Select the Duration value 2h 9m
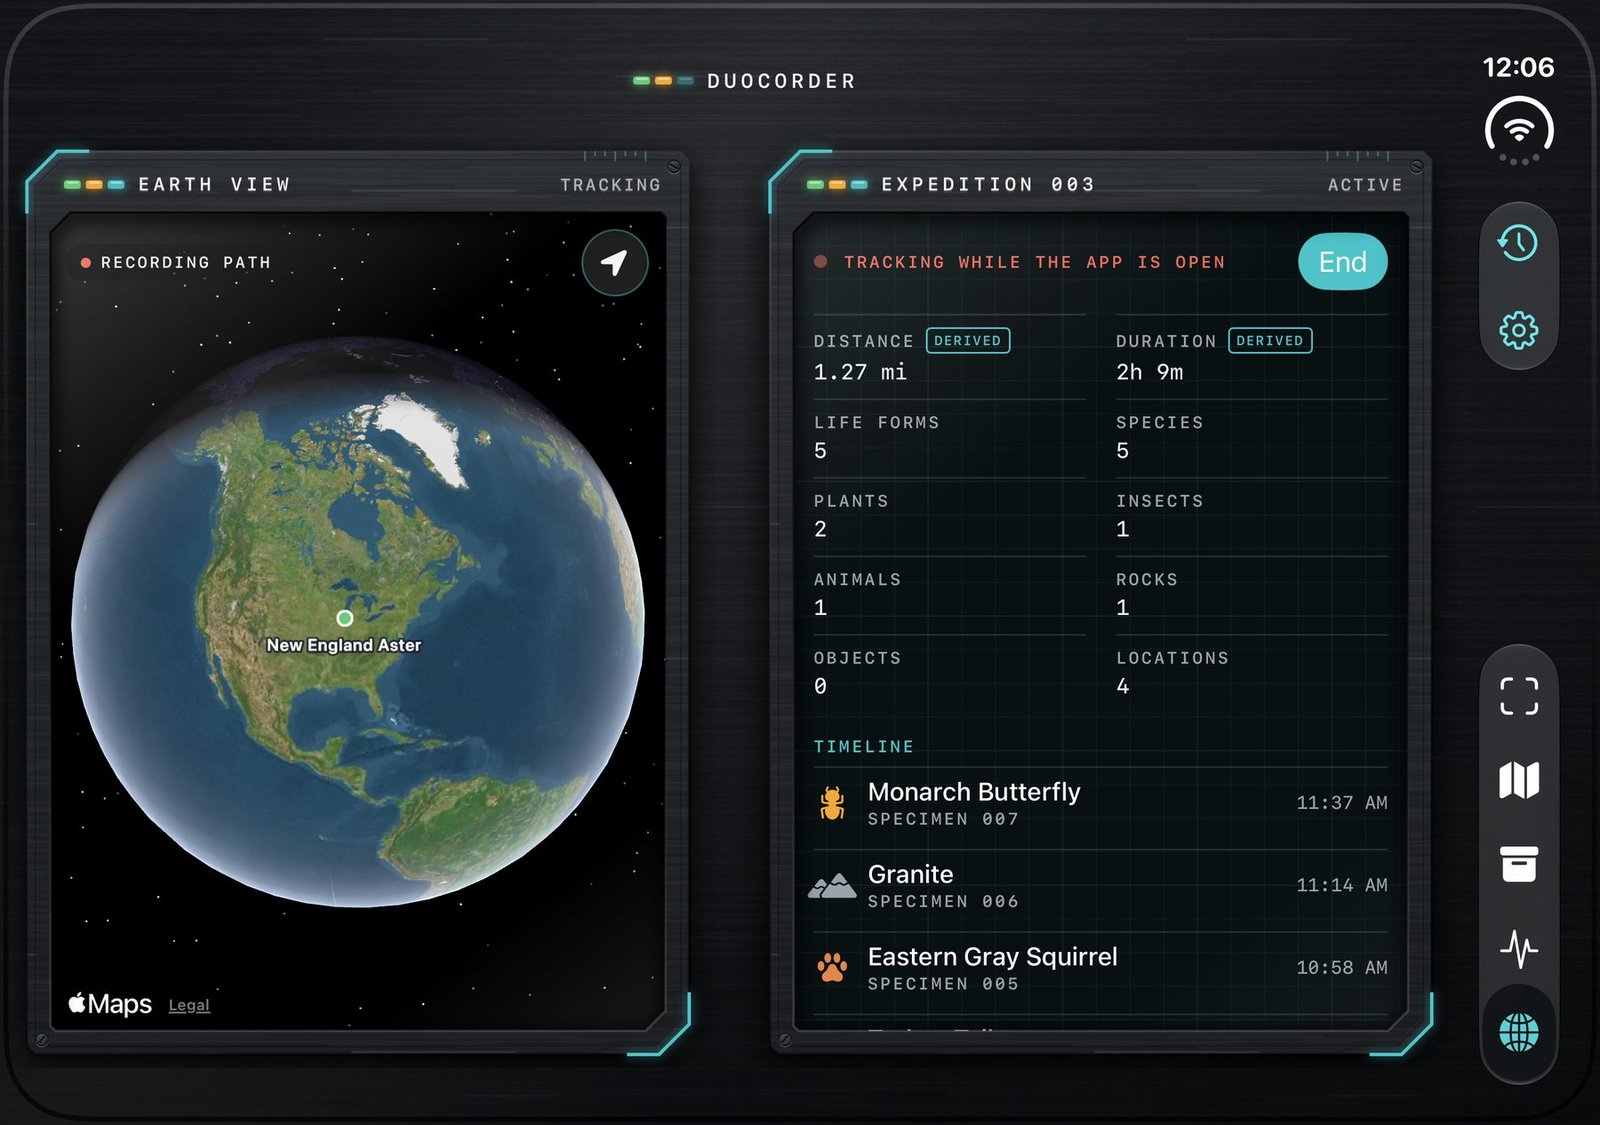This screenshot has width=1600, height=1125. (x=1150, y=372)
